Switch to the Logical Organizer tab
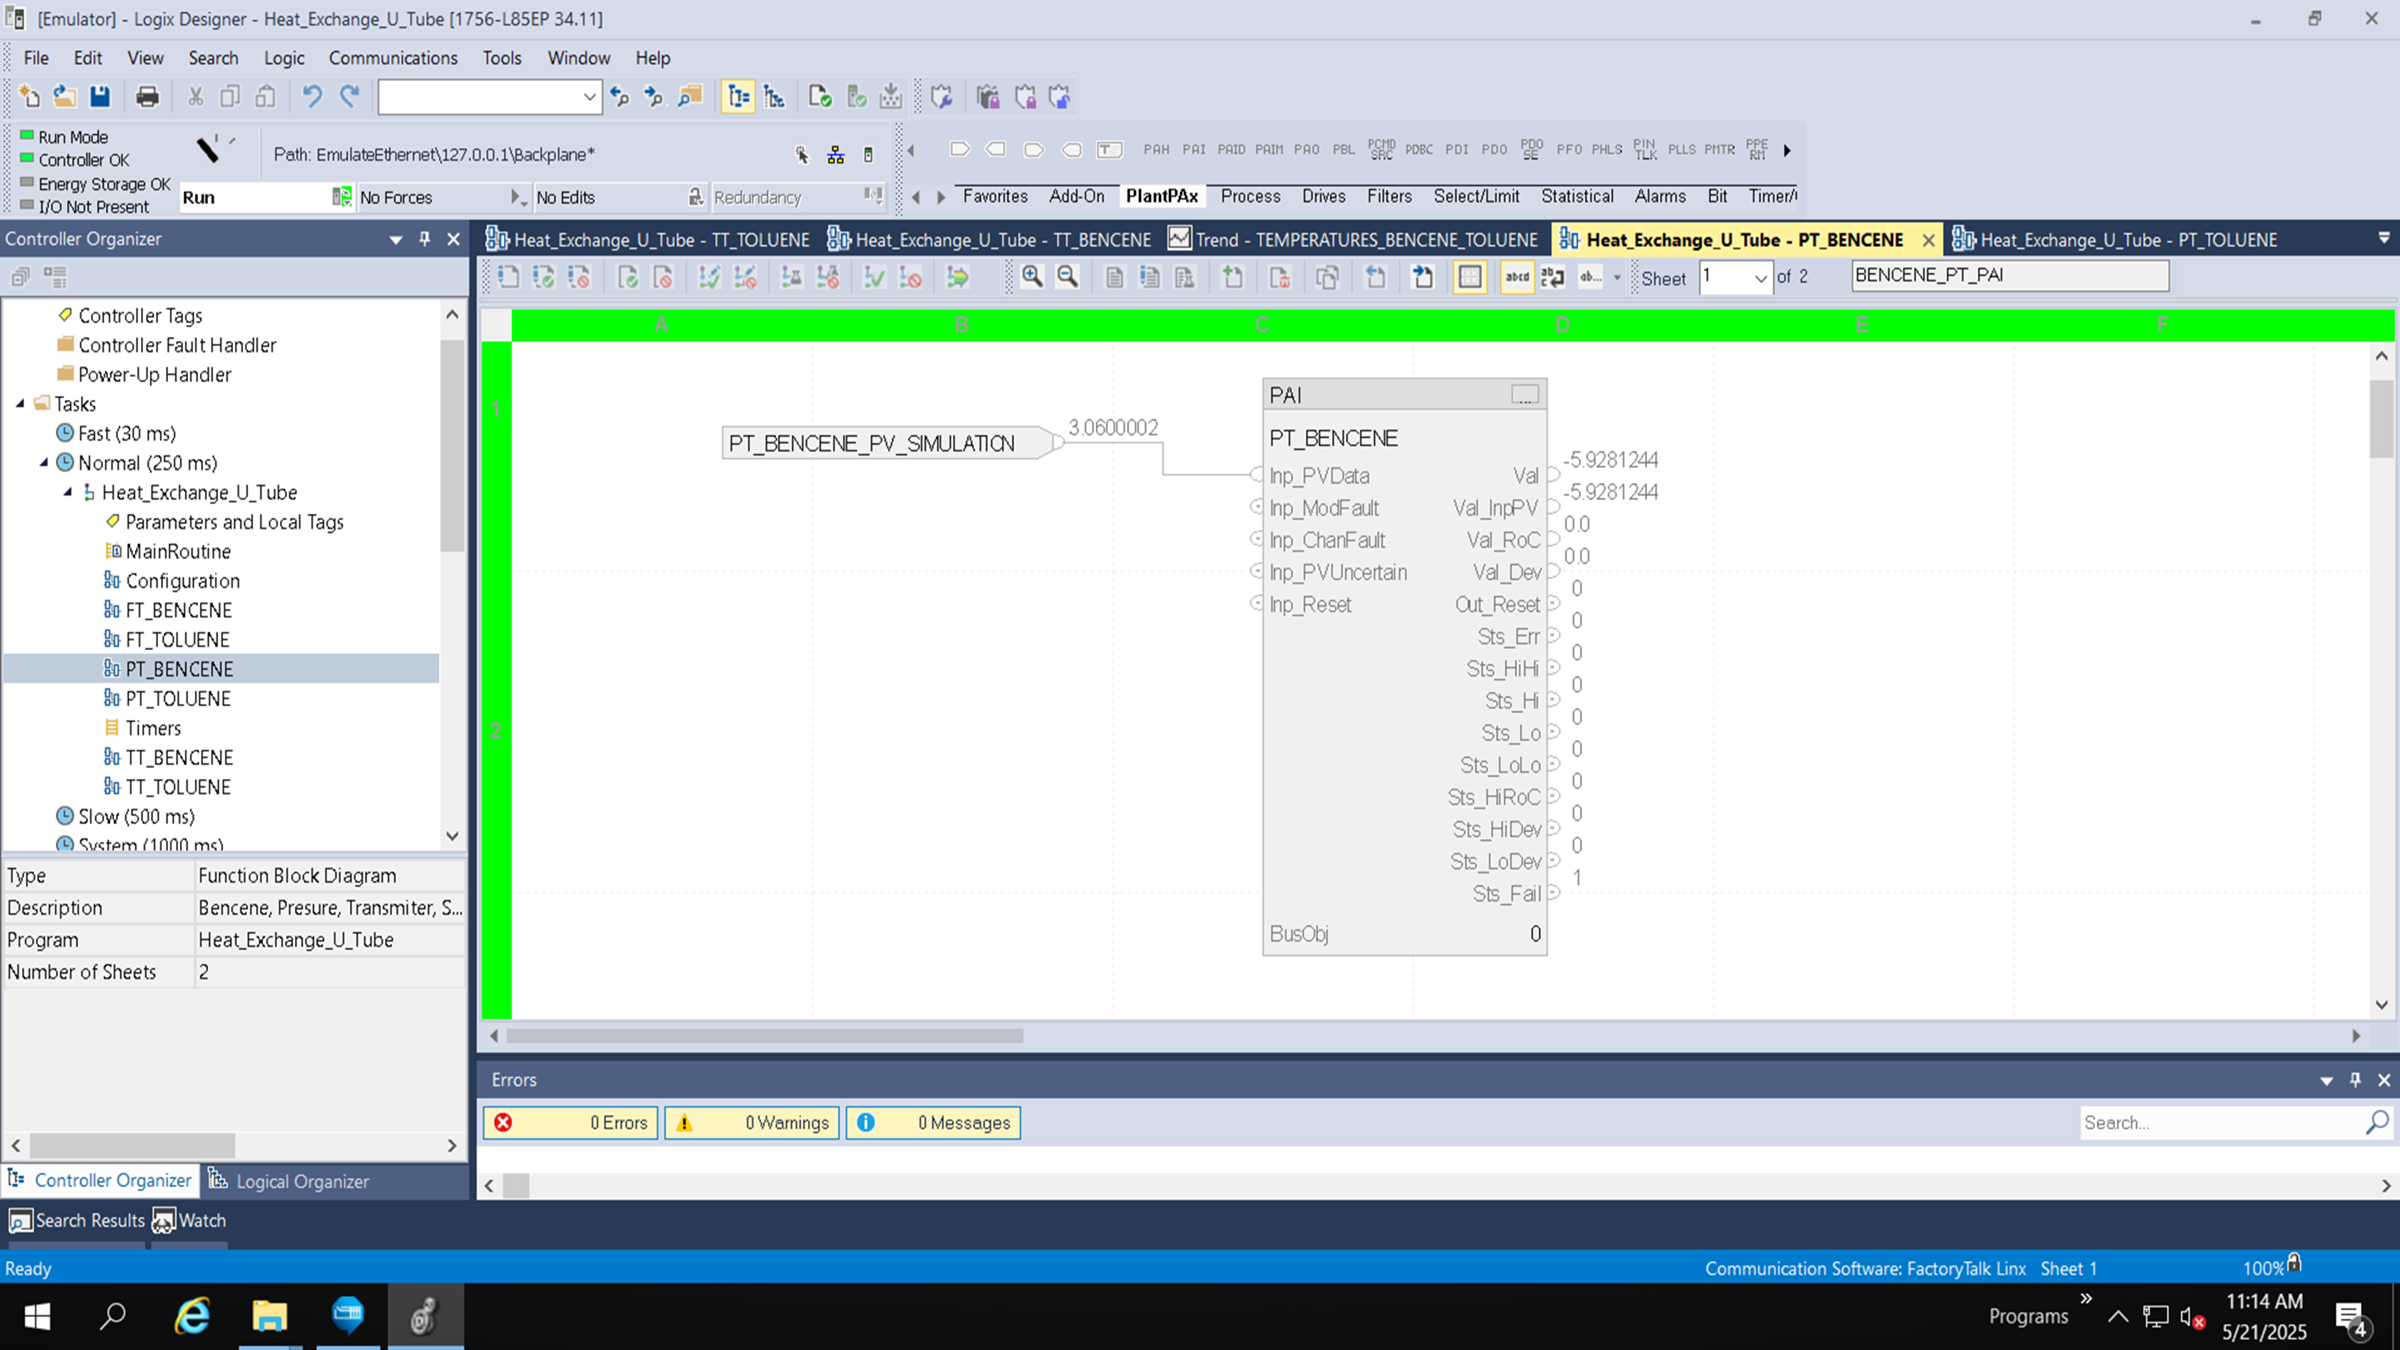 pyautogui.click(x=289, y=1181)
